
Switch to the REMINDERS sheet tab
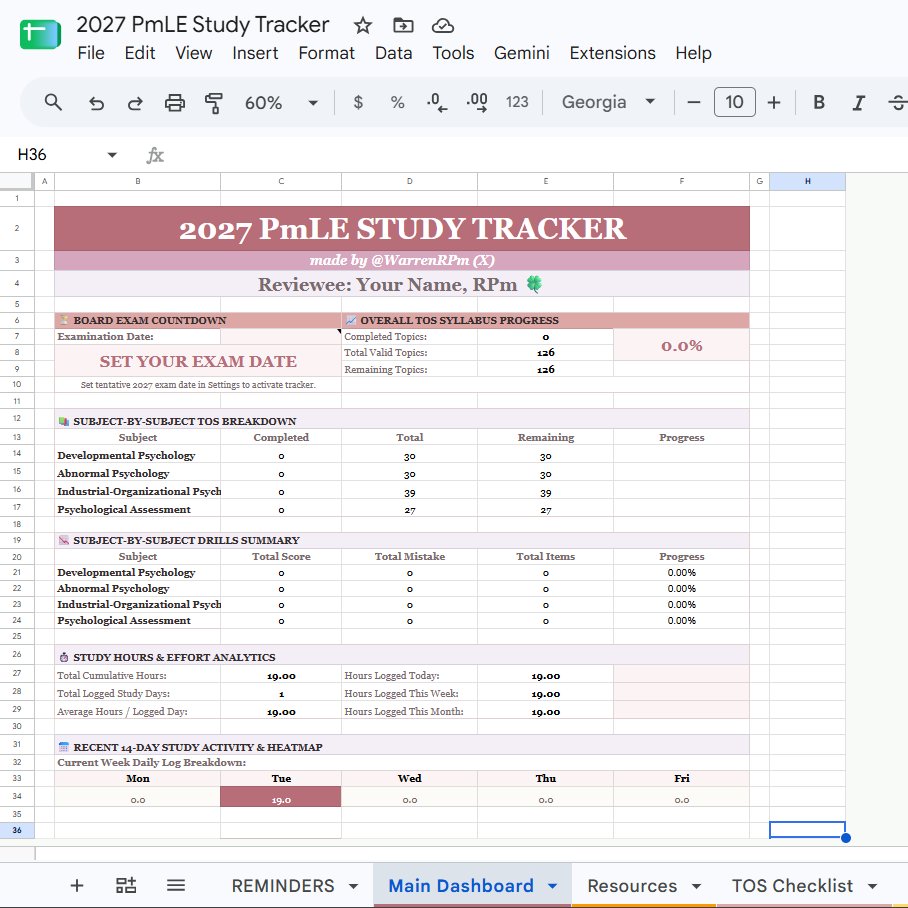(x=283, y=885)
